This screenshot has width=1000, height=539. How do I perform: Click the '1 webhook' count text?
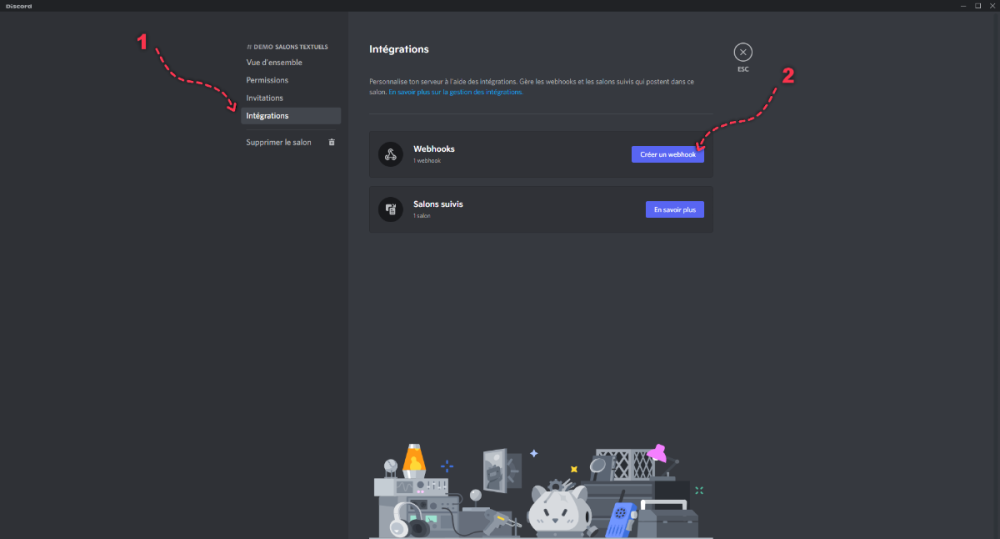[427, 160]
